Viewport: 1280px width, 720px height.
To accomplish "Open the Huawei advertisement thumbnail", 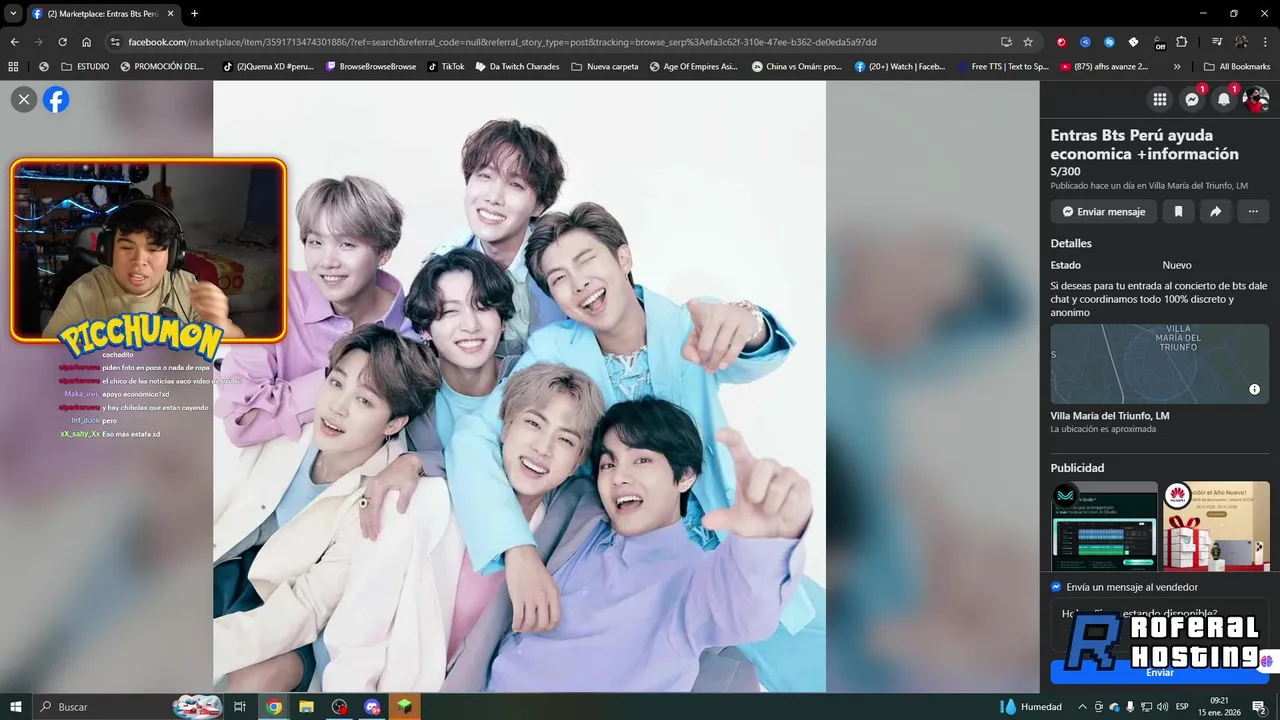I will pos(1216,526).
